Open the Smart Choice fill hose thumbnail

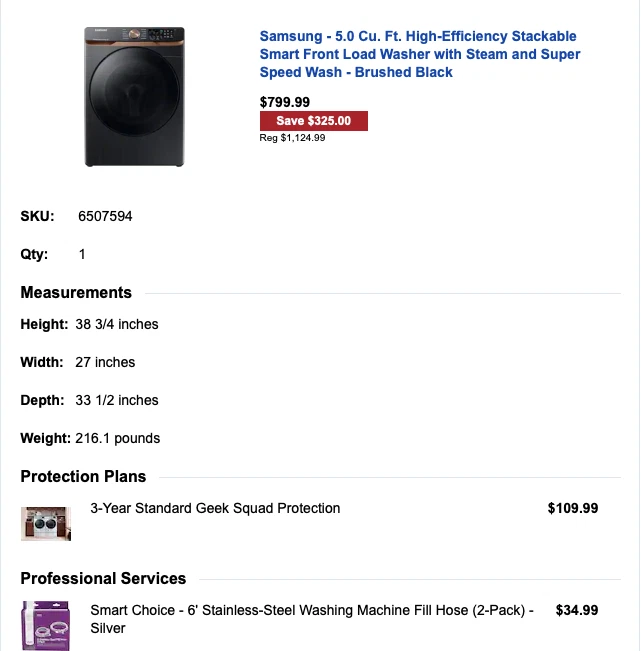pyautogui.click(x=46, y=625)
